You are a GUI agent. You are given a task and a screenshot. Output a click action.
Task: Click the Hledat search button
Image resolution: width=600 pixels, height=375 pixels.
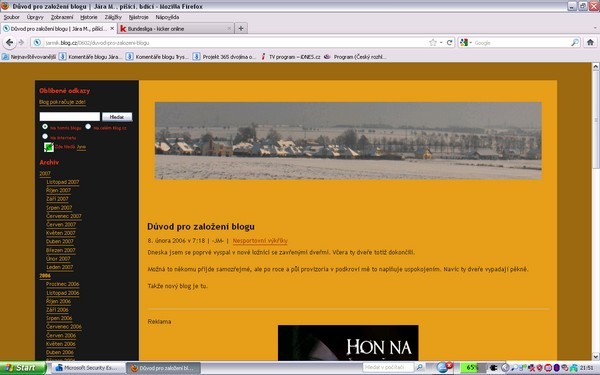coord(117,117)
